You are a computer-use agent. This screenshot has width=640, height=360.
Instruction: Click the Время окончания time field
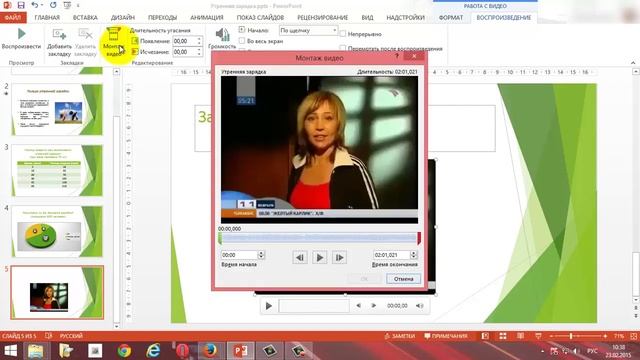(x=391, y=255)
